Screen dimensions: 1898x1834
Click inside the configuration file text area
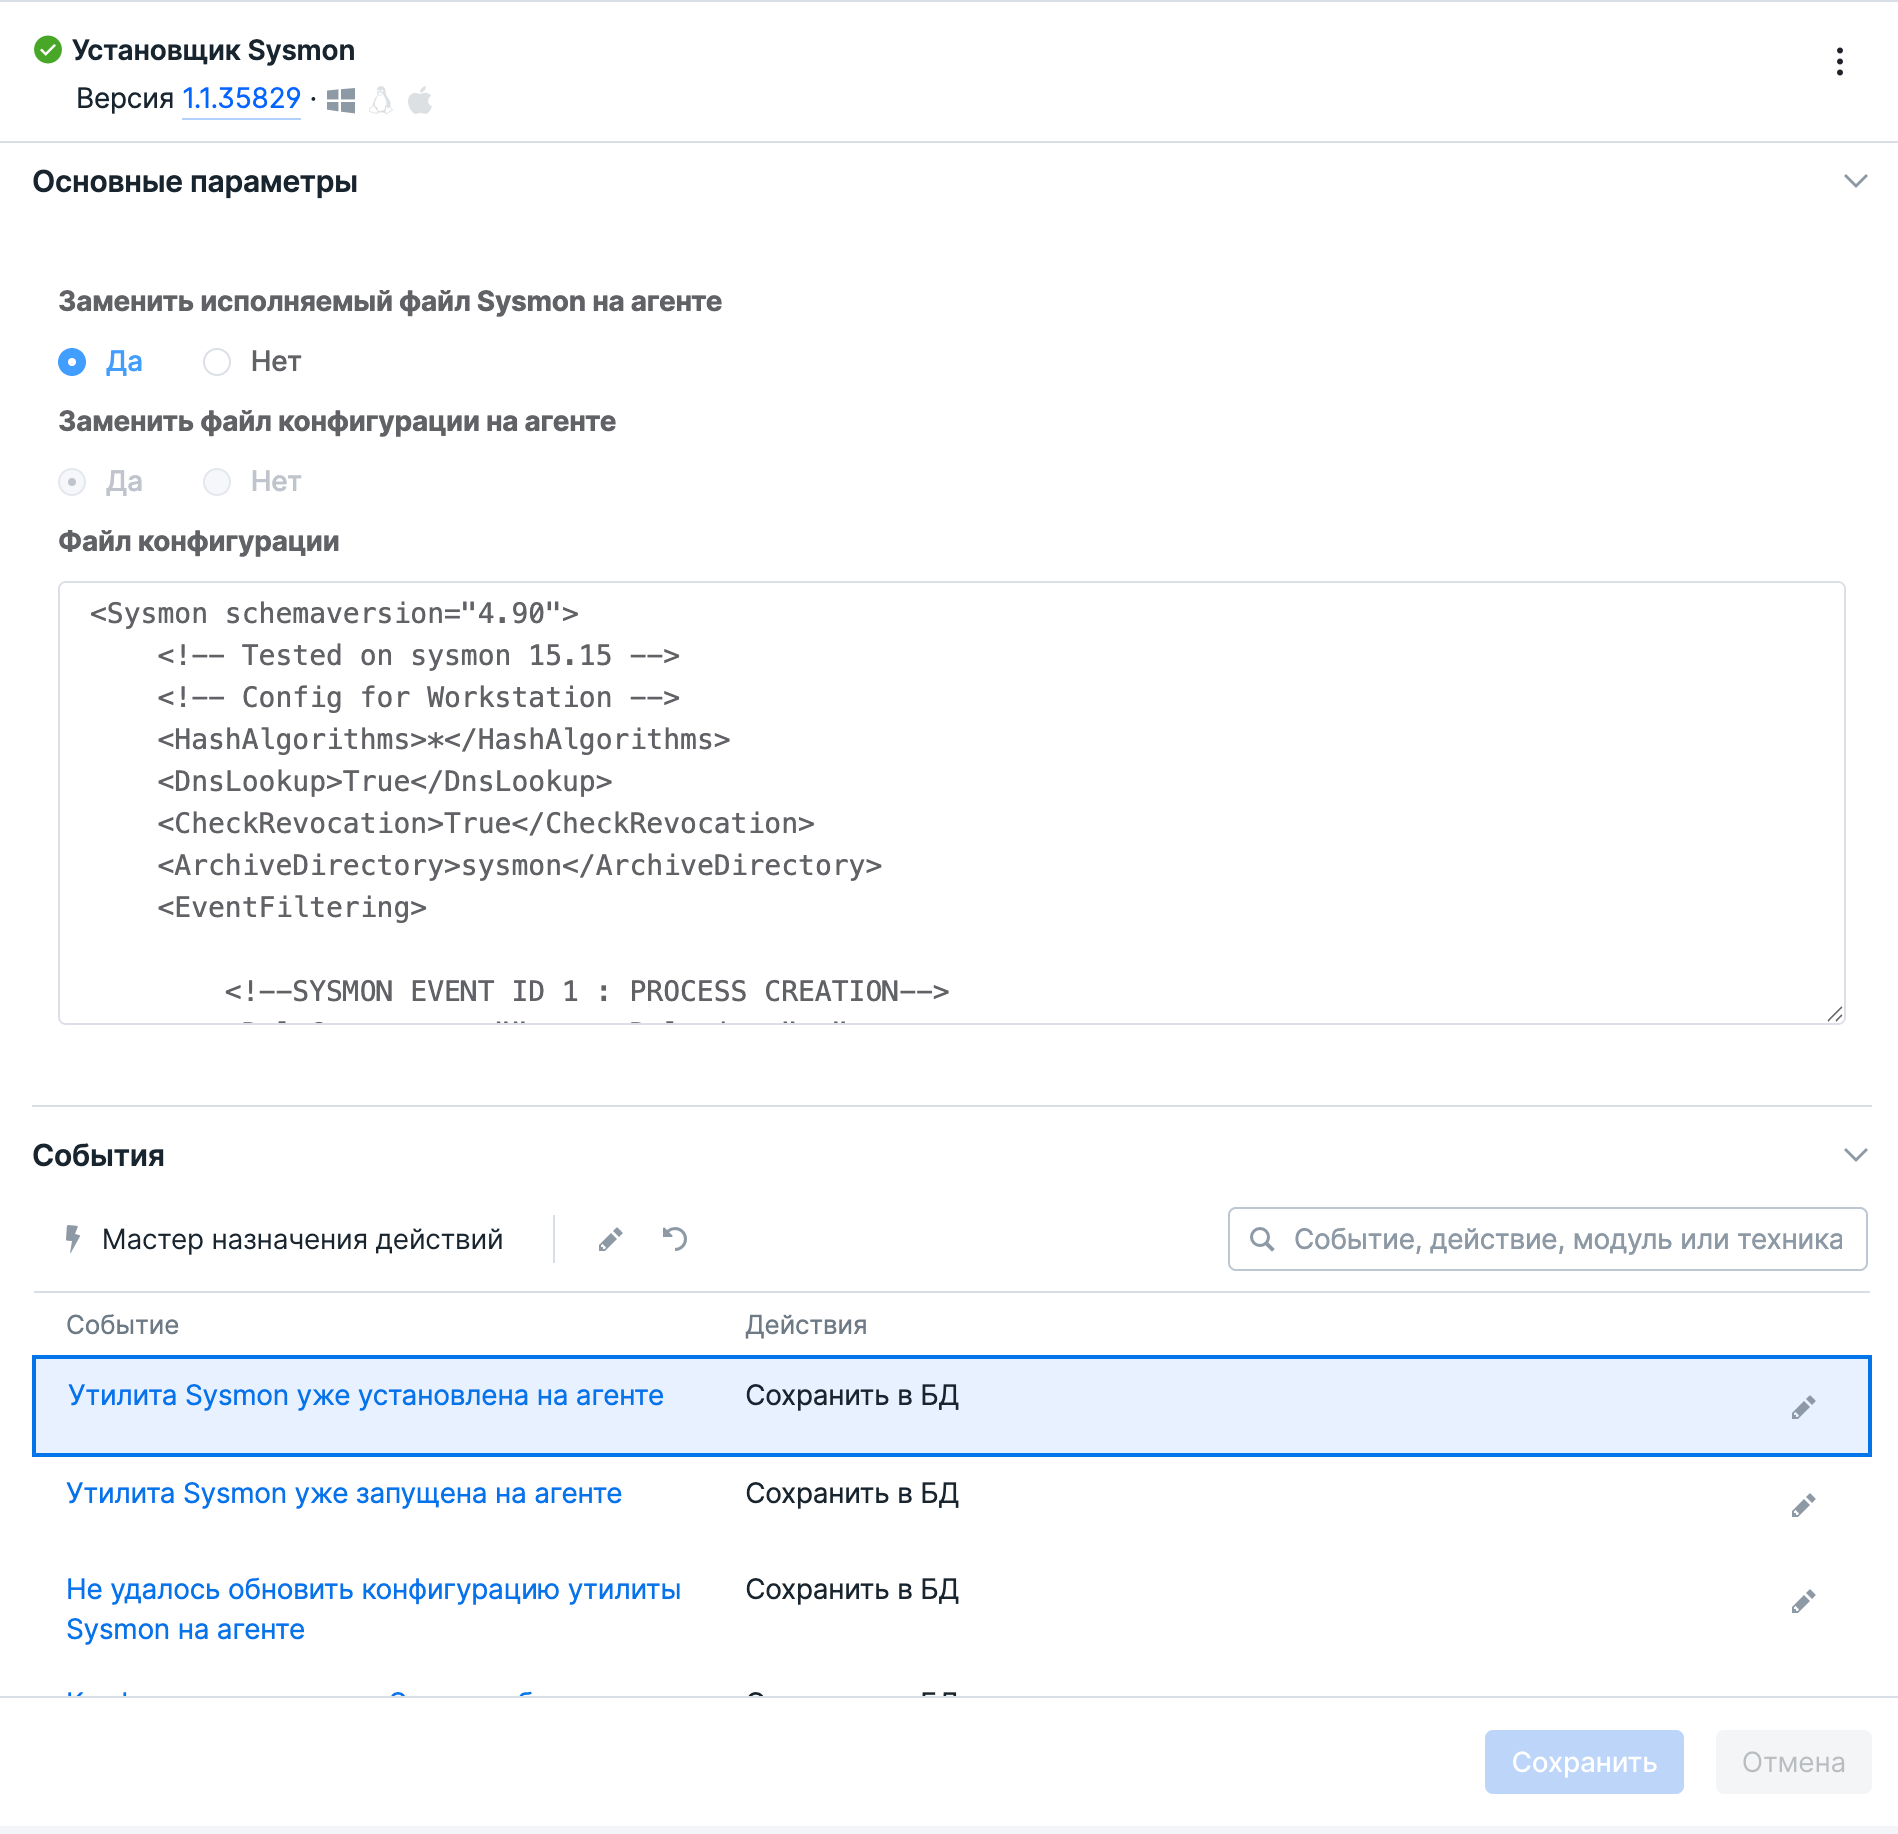click(x=950, y=802)
